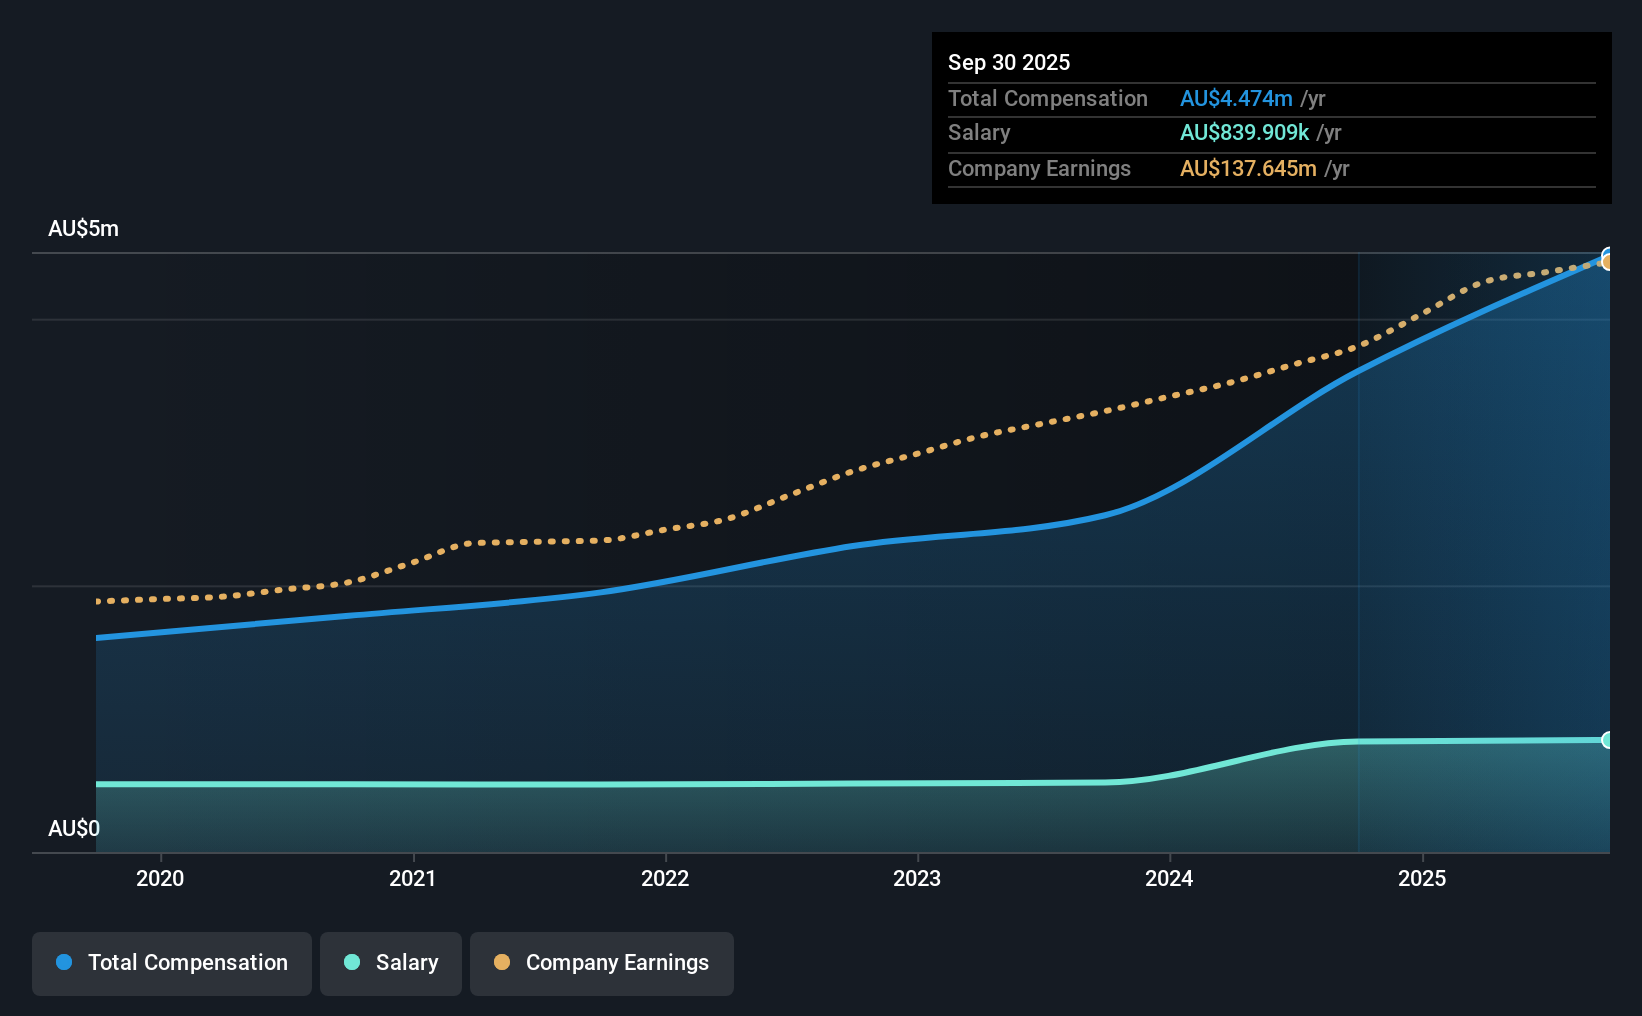
Task: Select the orange Company Earnings endpoint marker
Action: 1608,262
